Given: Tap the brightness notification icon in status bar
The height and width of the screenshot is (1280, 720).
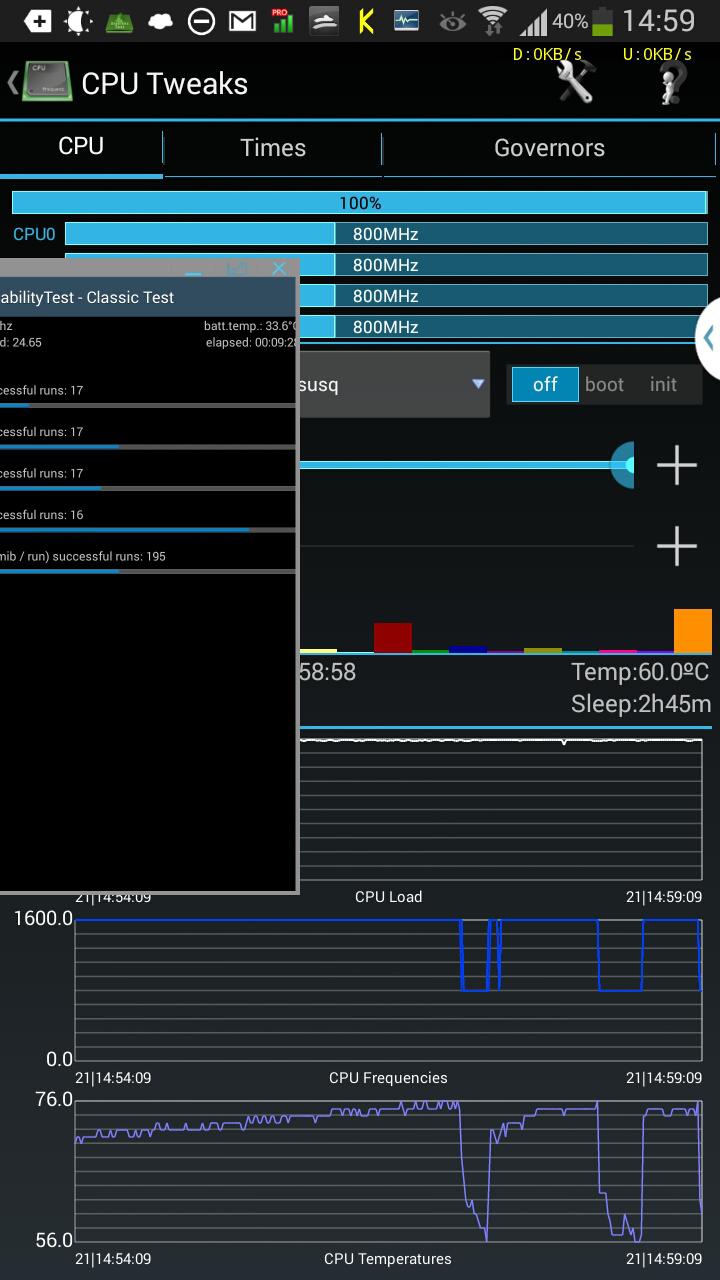Looking at the screenshot, I should (x=78, y=21).
